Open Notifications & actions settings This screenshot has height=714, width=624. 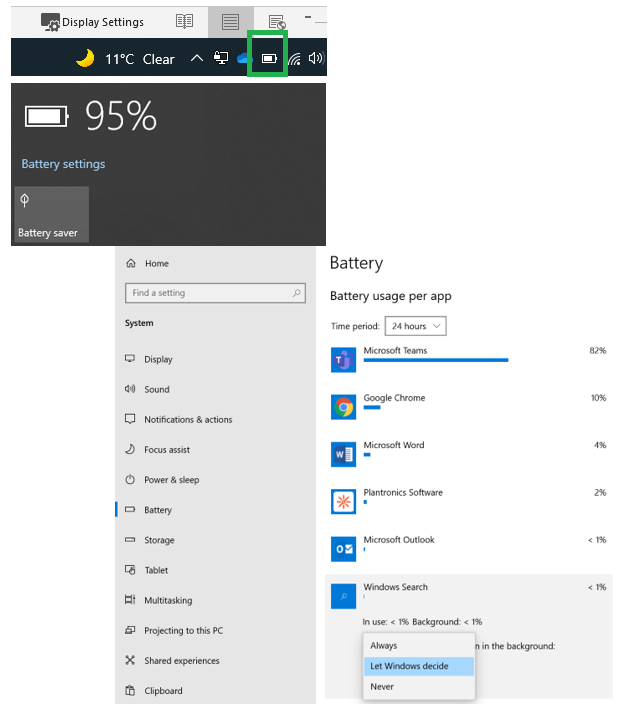215,419
